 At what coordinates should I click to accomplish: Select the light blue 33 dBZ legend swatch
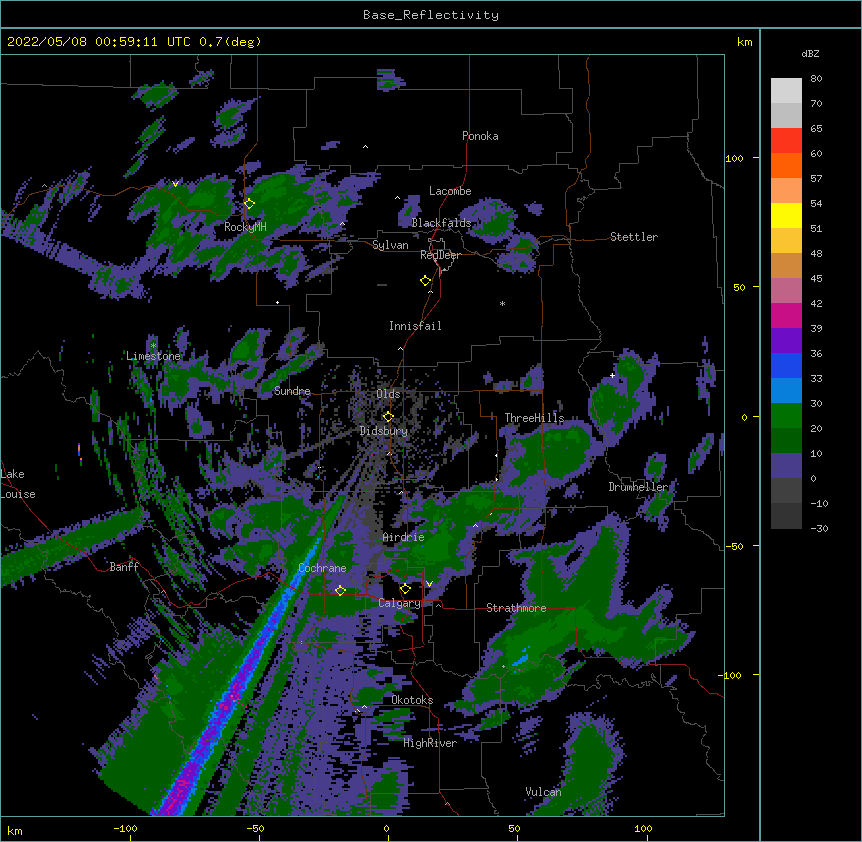pos(786,391)
